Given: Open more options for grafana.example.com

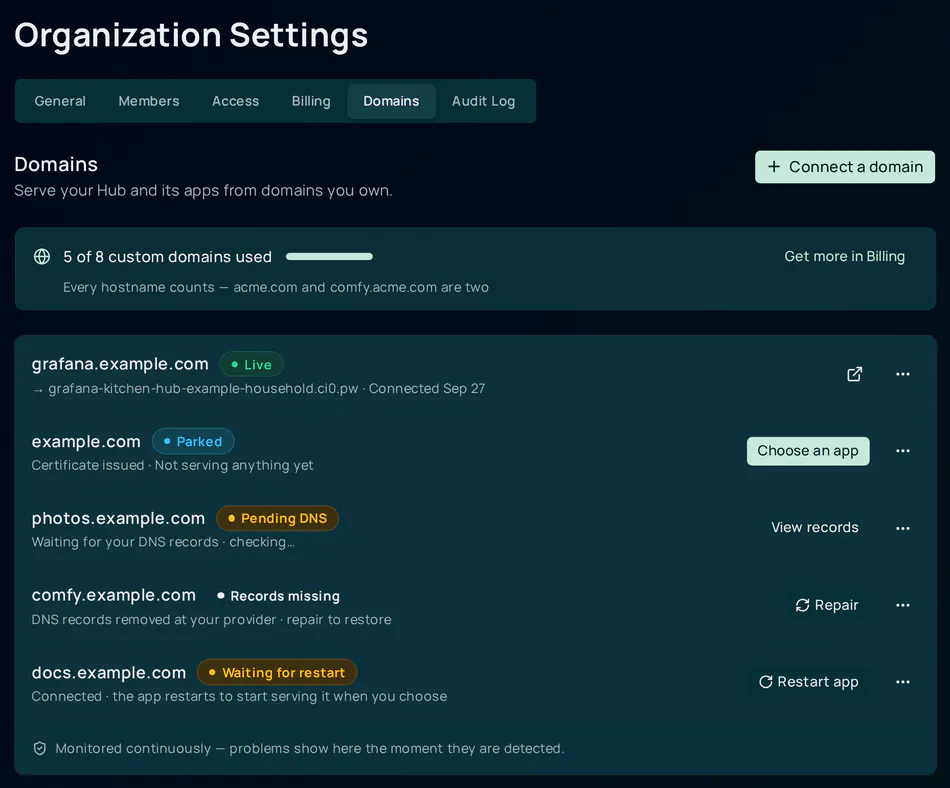Looking at the screenshot, I should point(903,374).
